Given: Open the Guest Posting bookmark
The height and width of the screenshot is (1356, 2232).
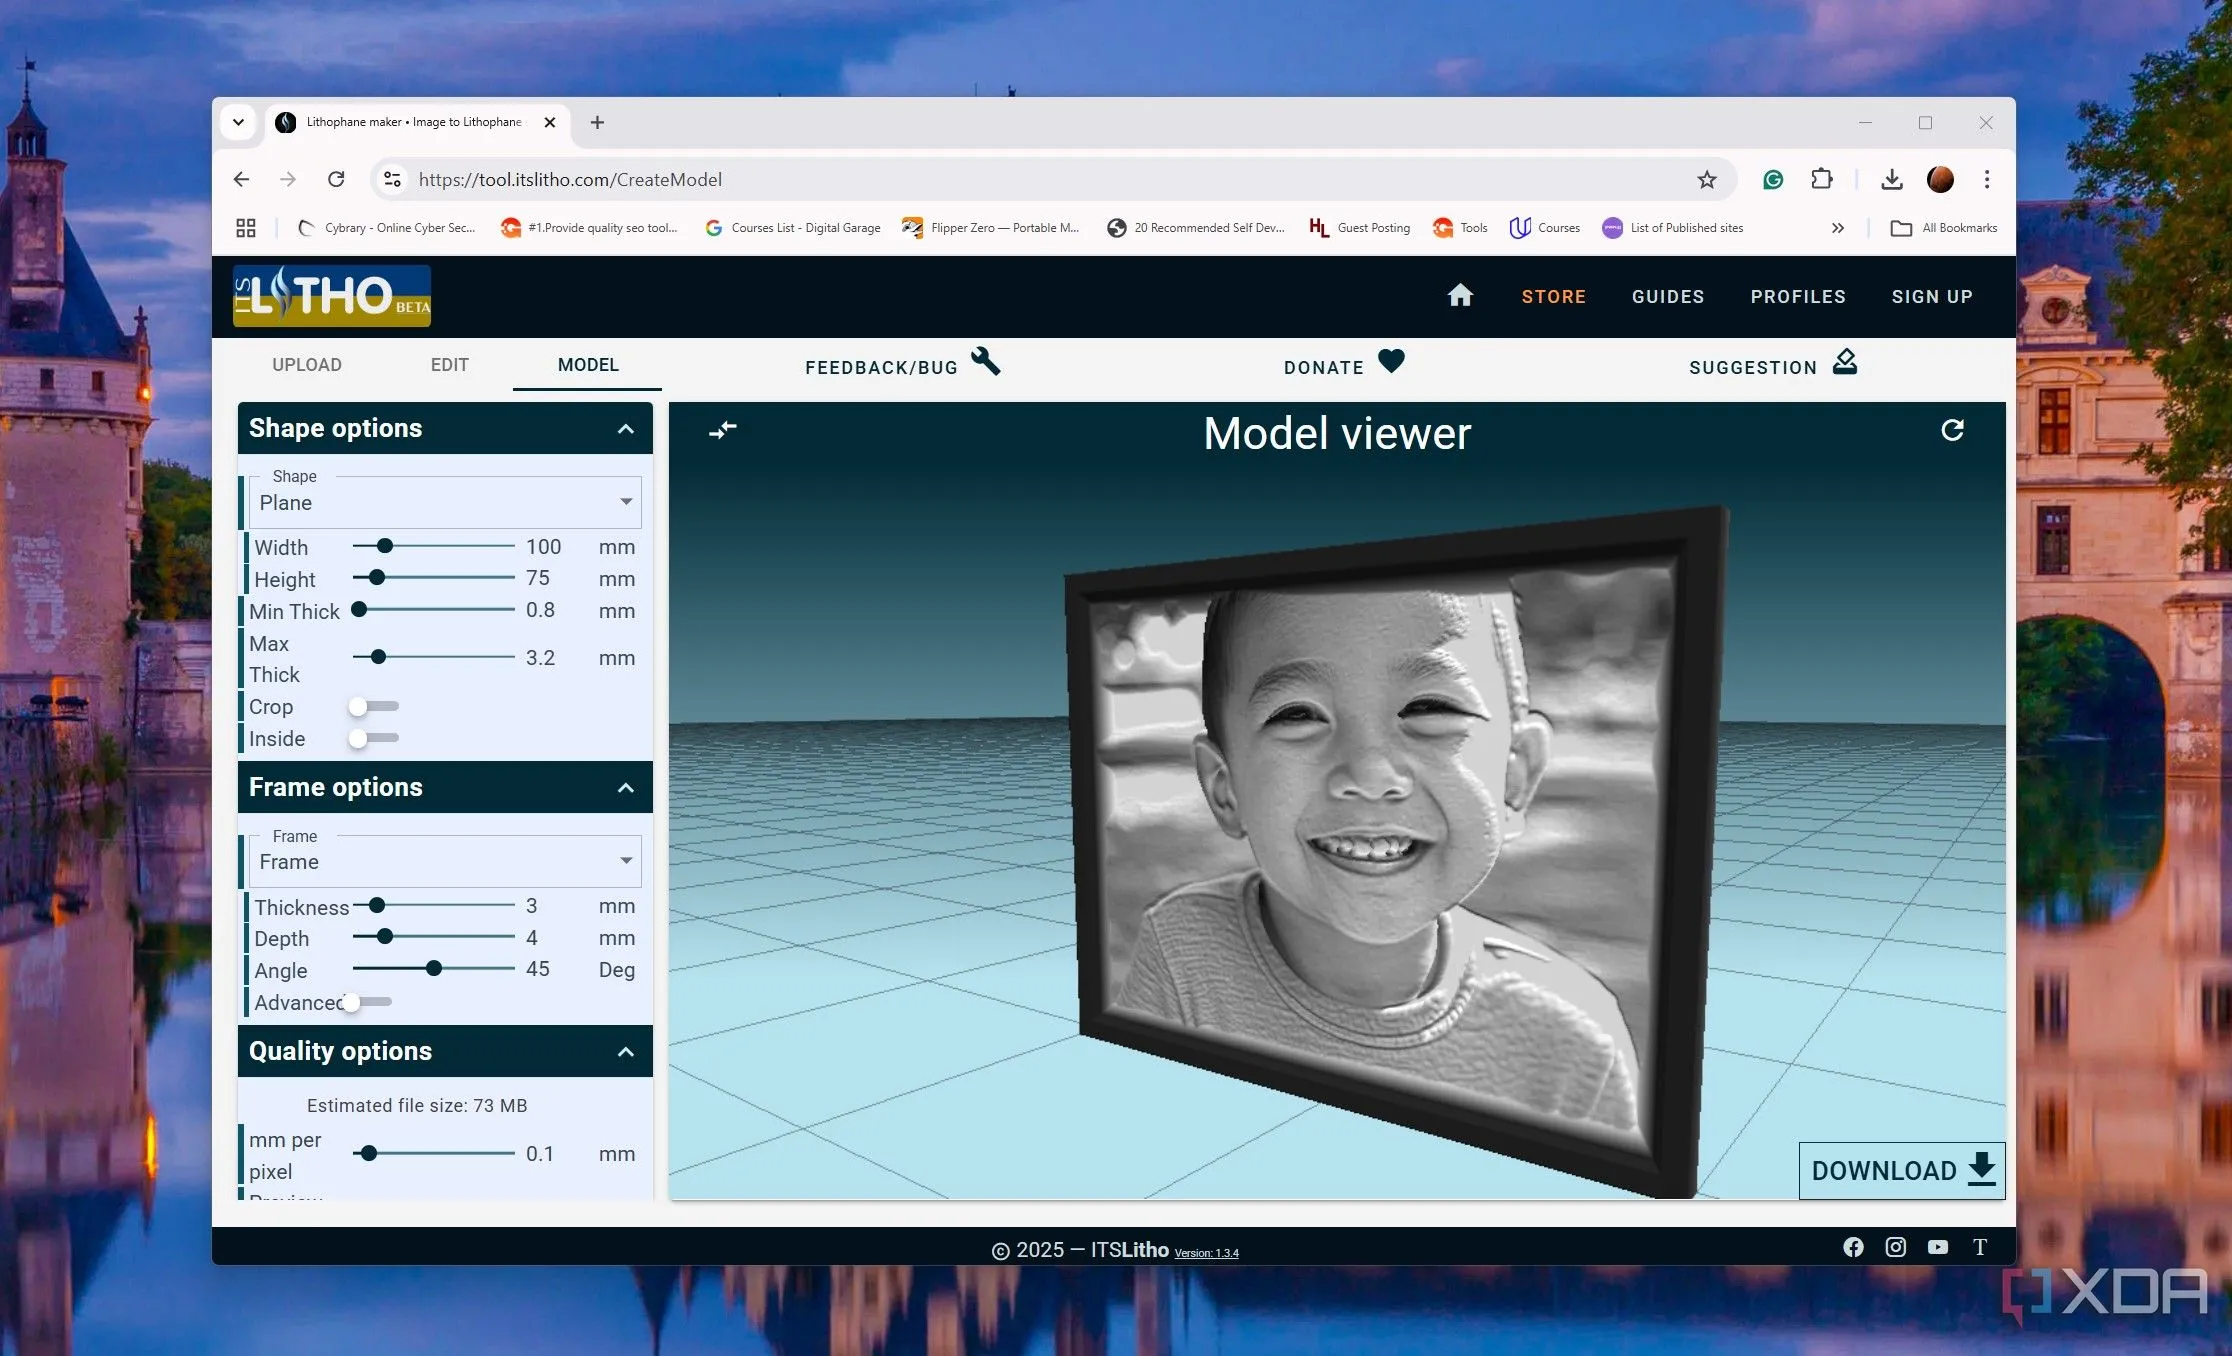Looking at the screenshot, I should point(1360,228).
